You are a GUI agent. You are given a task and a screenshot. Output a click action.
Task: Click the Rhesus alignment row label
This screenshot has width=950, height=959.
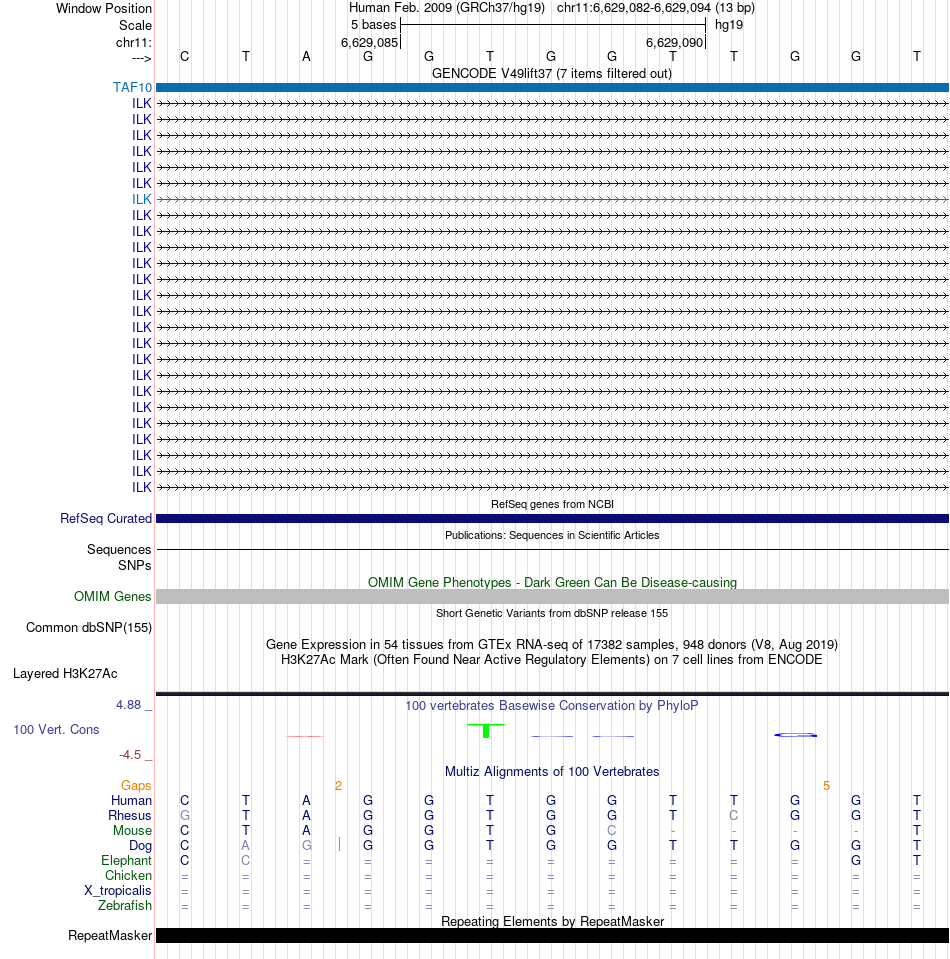click(130, 815)
